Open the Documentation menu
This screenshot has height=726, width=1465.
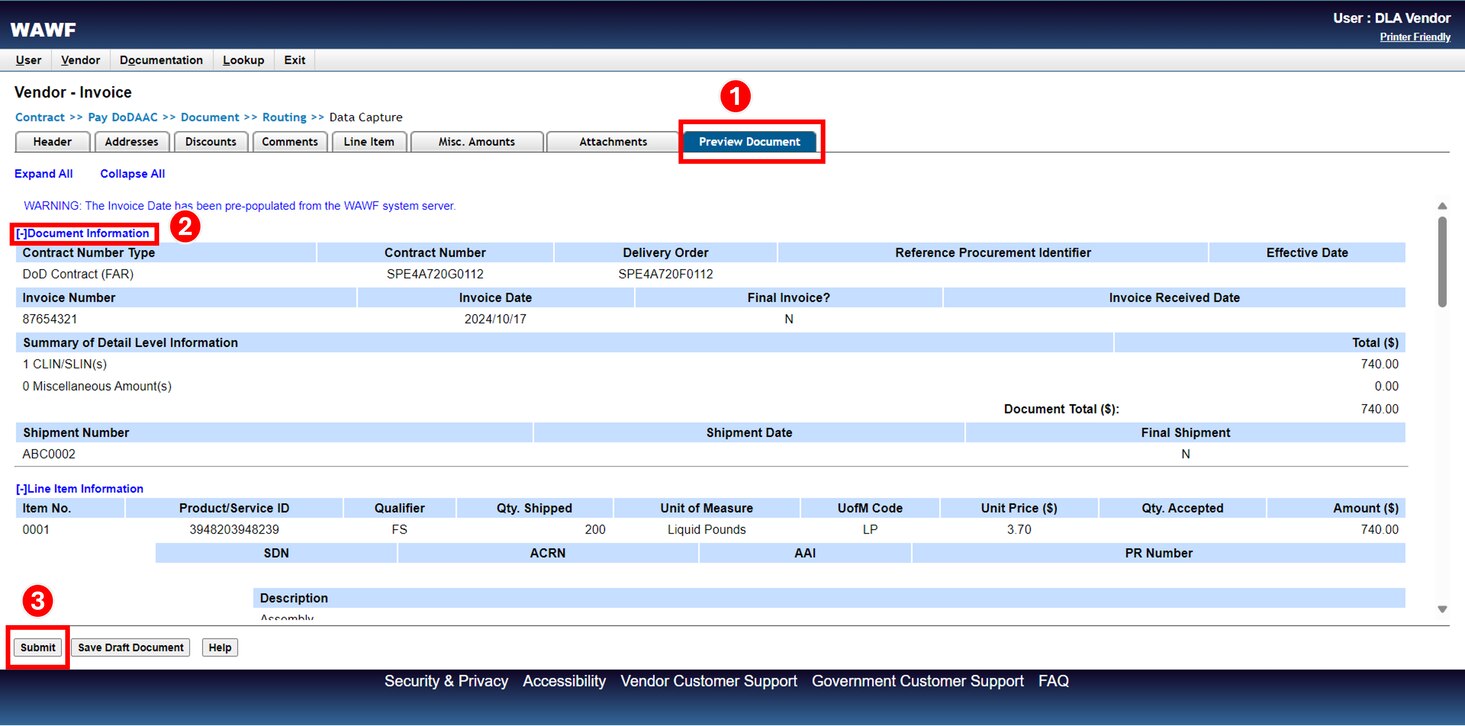coord(161,60)
